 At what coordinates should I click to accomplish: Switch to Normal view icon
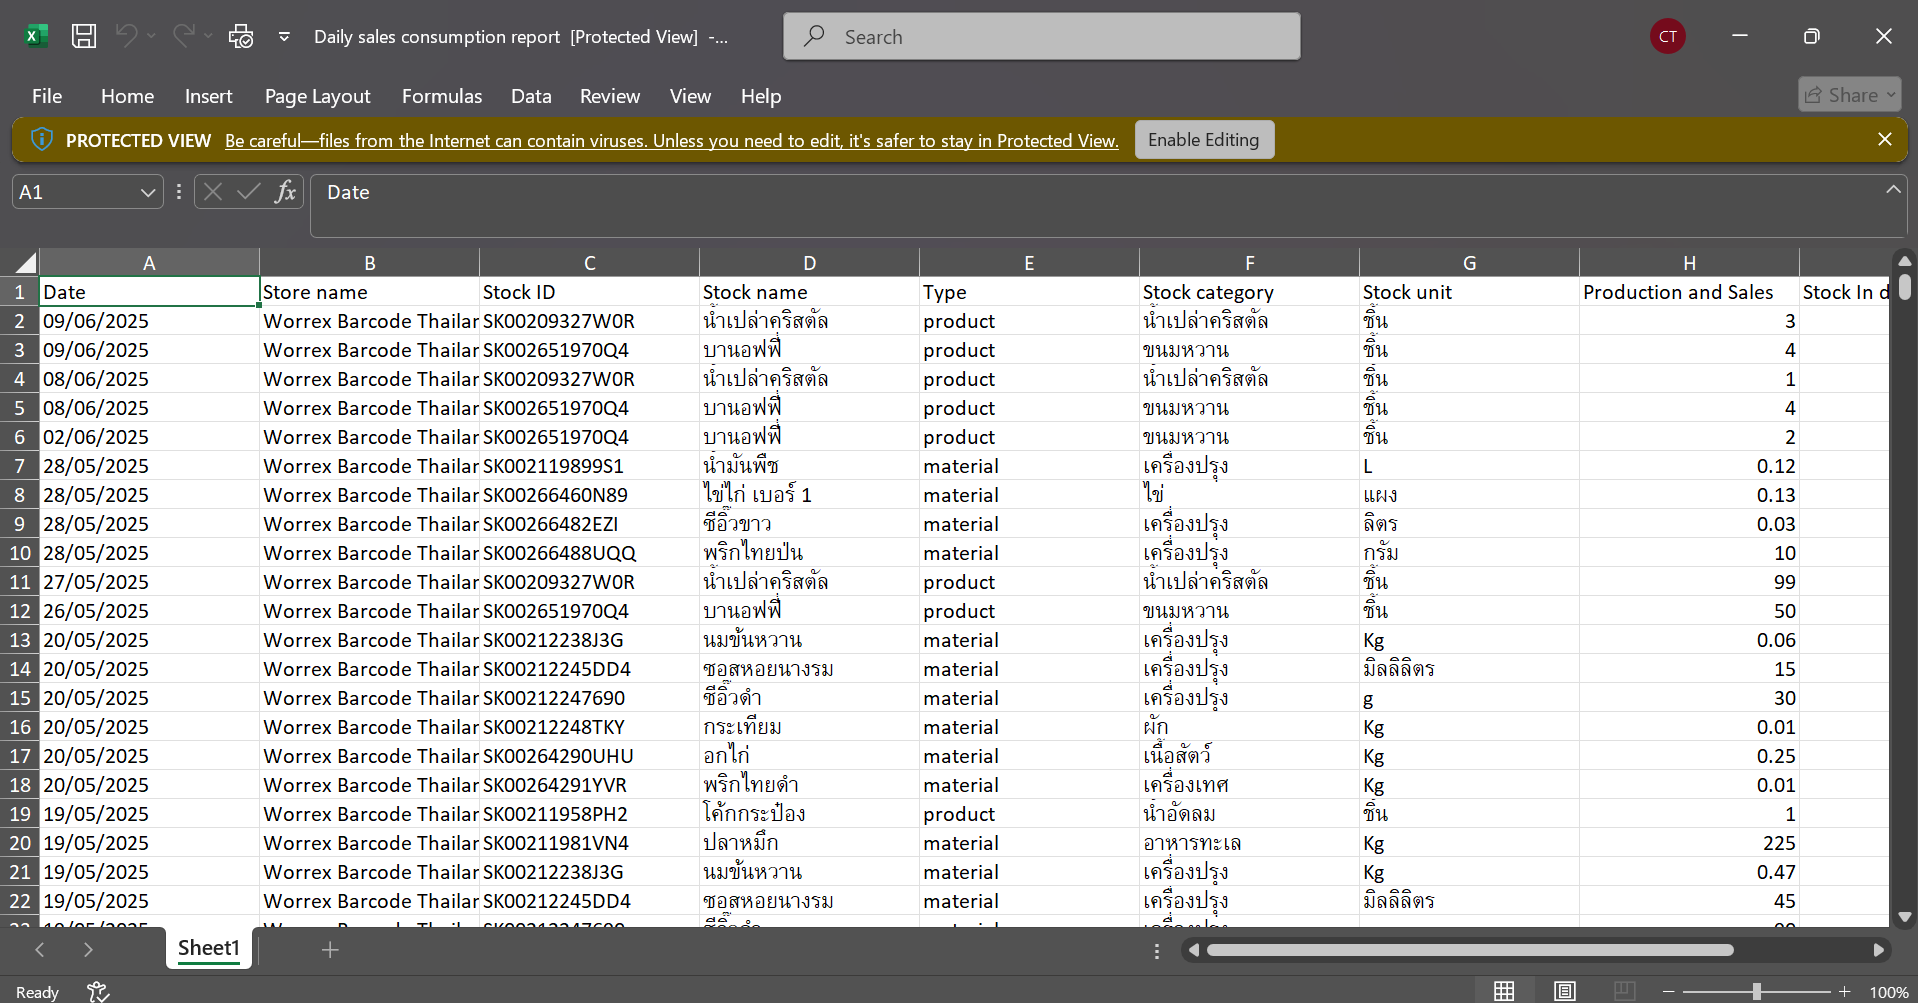pyautogui.click(x=1504, y=991)
